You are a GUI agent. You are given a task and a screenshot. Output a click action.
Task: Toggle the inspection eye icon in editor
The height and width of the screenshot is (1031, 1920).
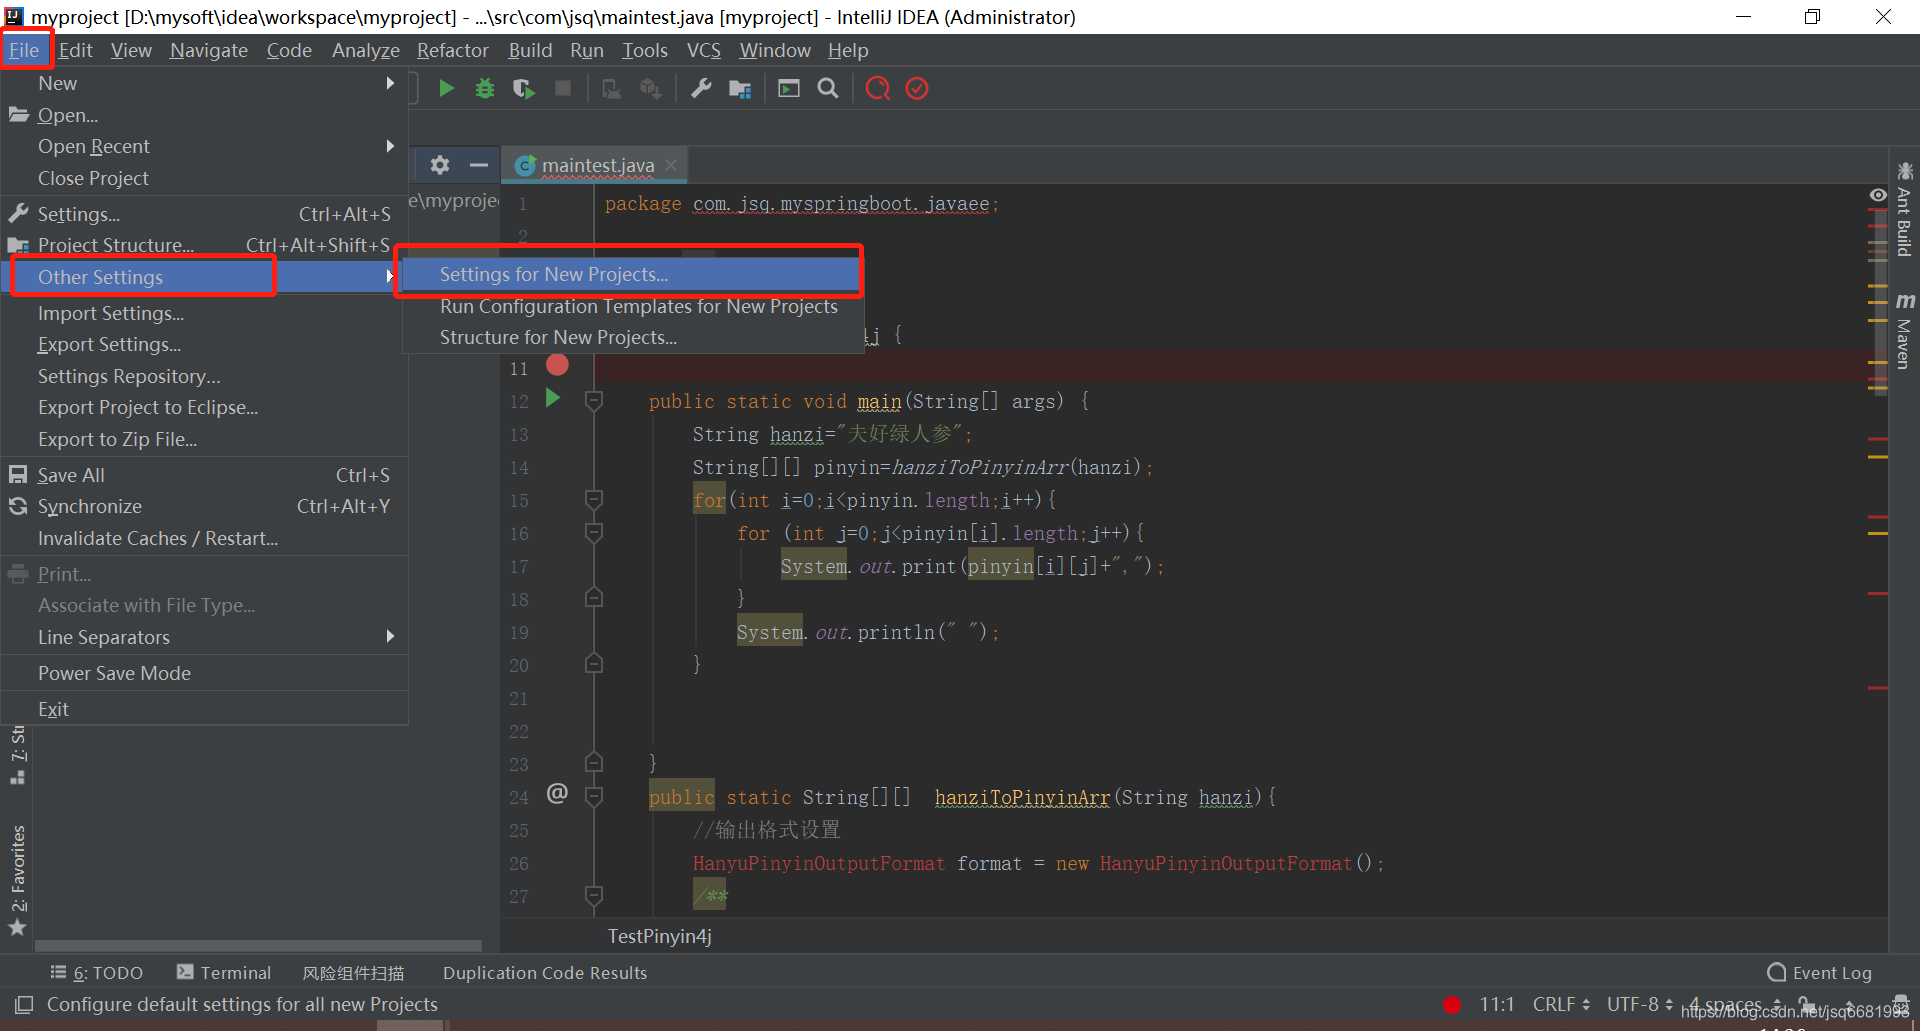(x=1878, y=195)
